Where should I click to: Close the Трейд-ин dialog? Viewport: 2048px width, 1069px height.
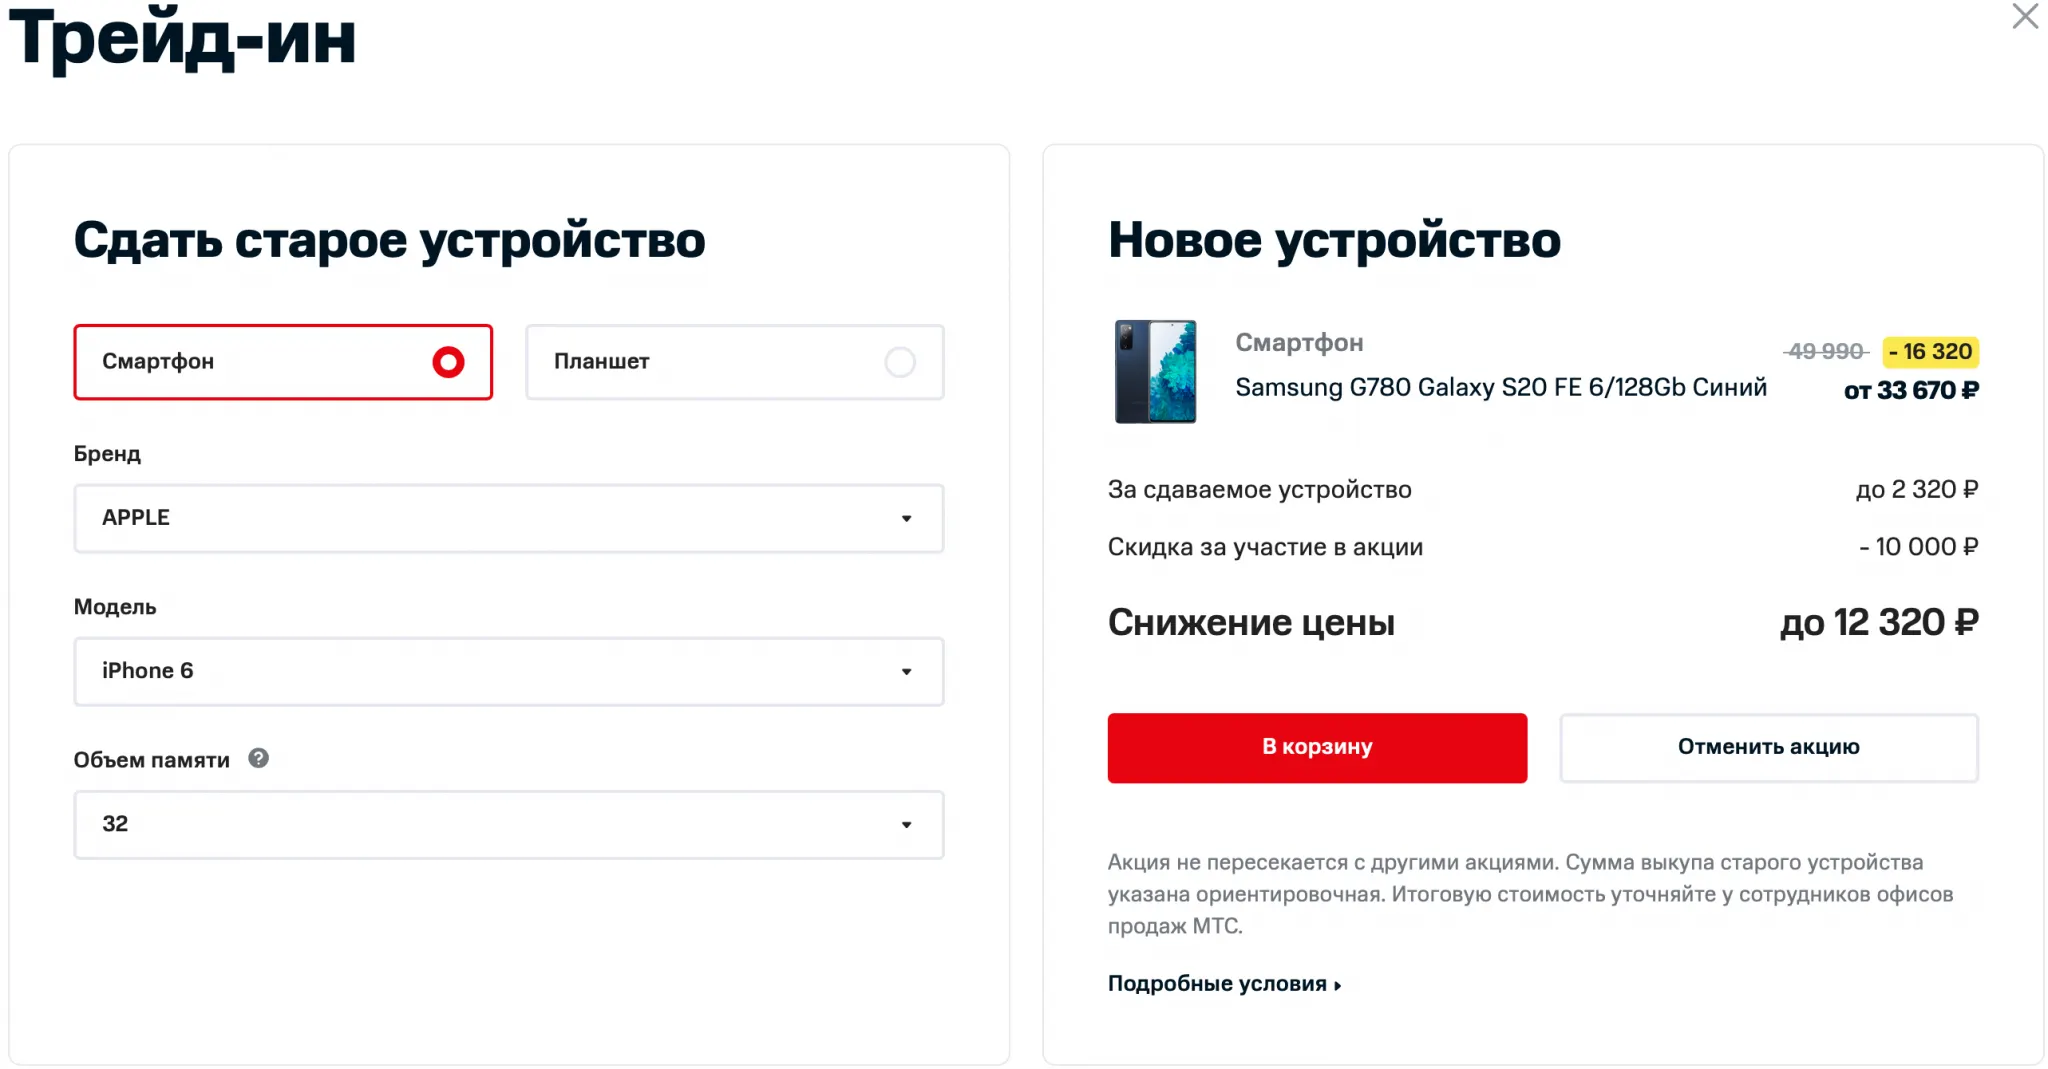click(x=2025, y=17)
